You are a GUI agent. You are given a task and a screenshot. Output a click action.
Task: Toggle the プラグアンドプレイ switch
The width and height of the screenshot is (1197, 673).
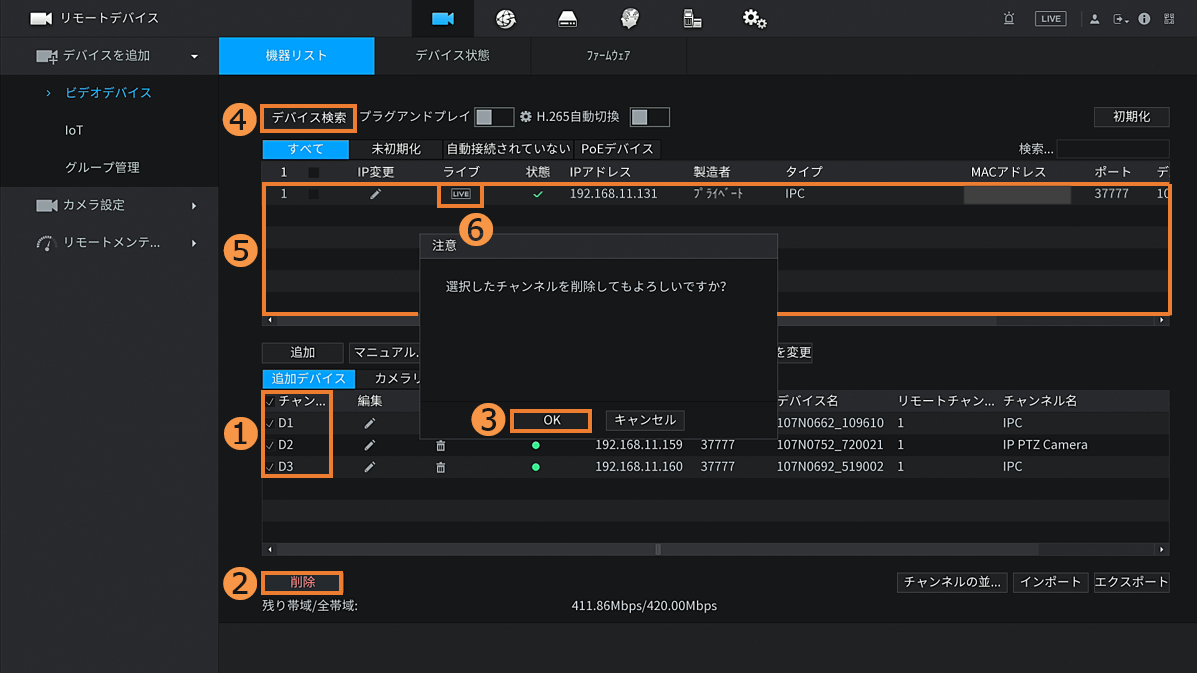pos(493,117)
